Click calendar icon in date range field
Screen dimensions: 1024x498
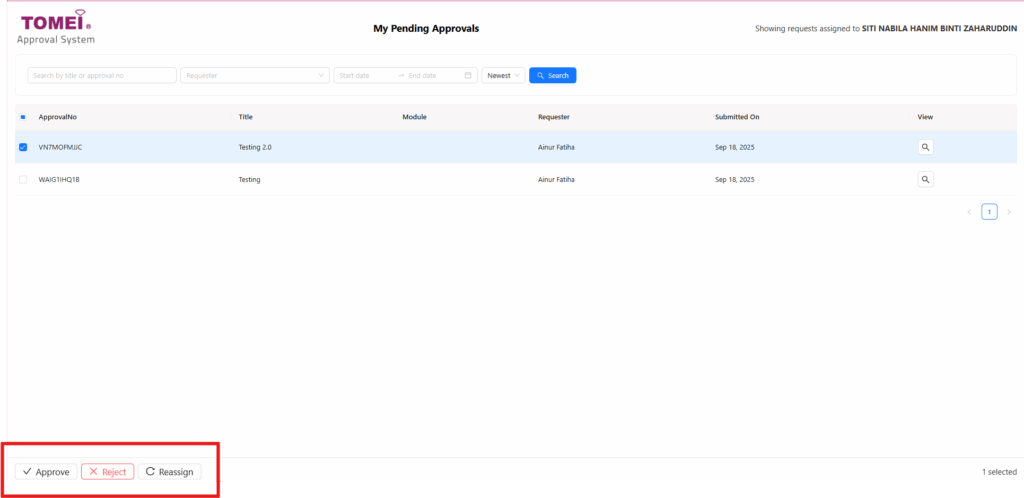click(x=468, y=75)
